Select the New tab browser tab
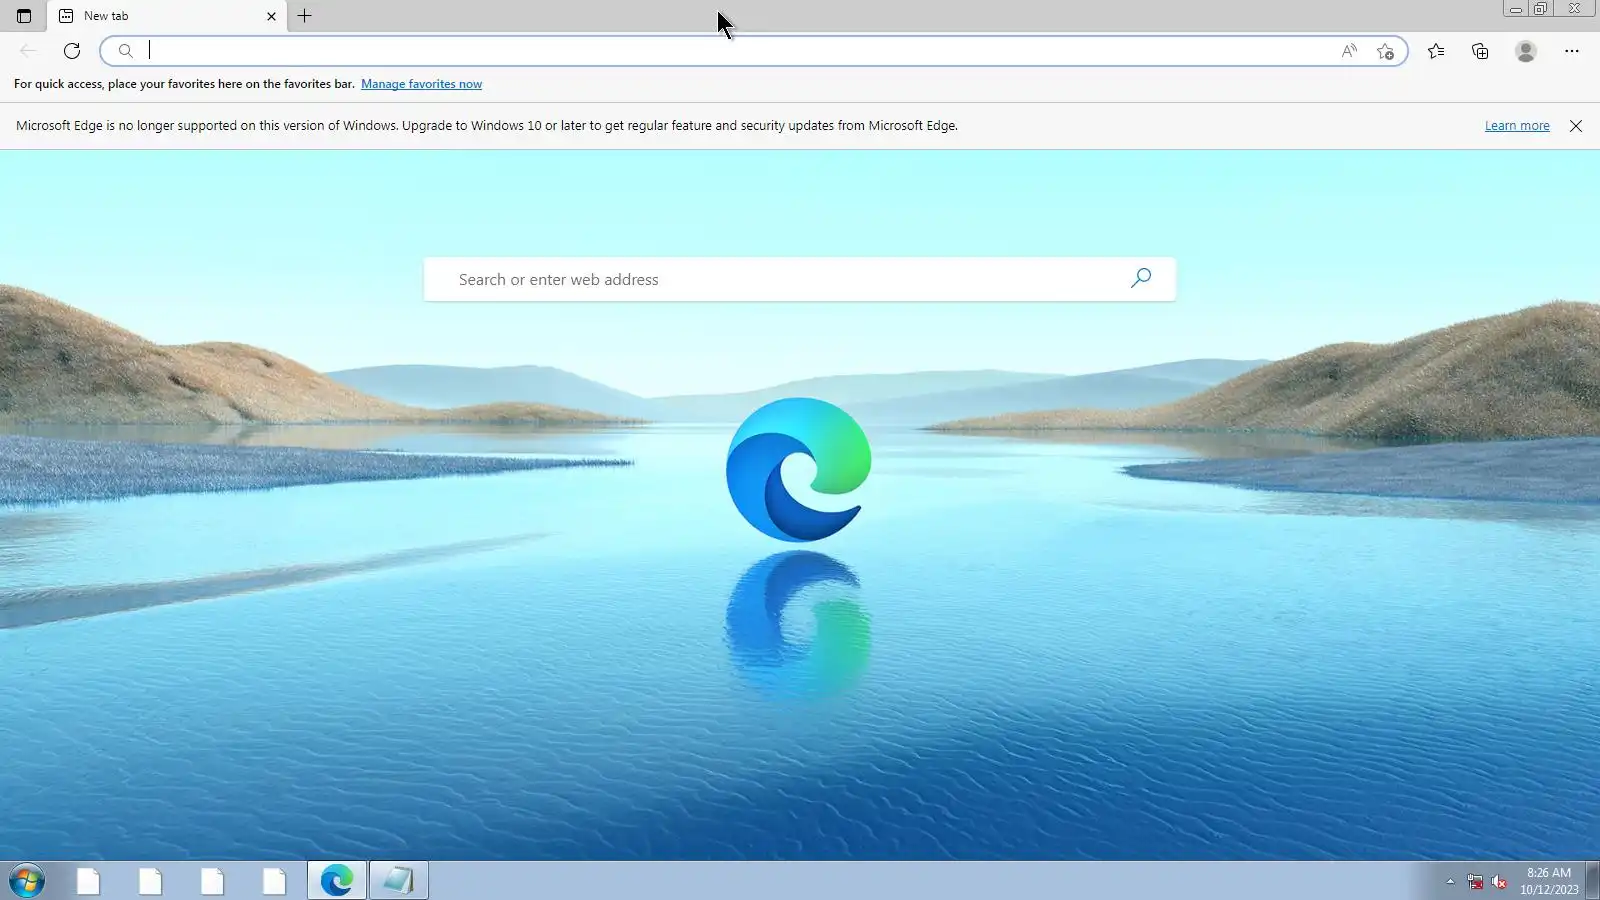 tap(167, 16)
